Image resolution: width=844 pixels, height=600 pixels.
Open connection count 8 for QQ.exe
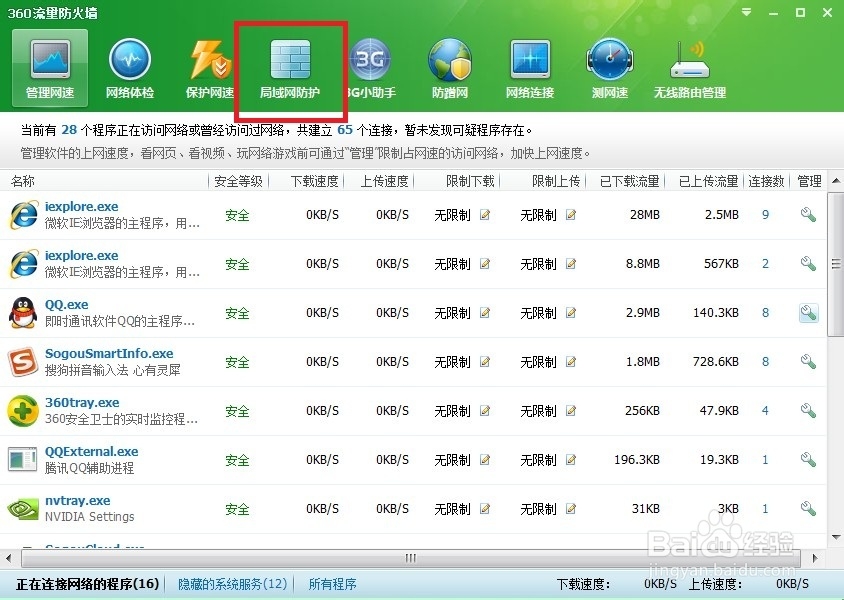(765, 313)
